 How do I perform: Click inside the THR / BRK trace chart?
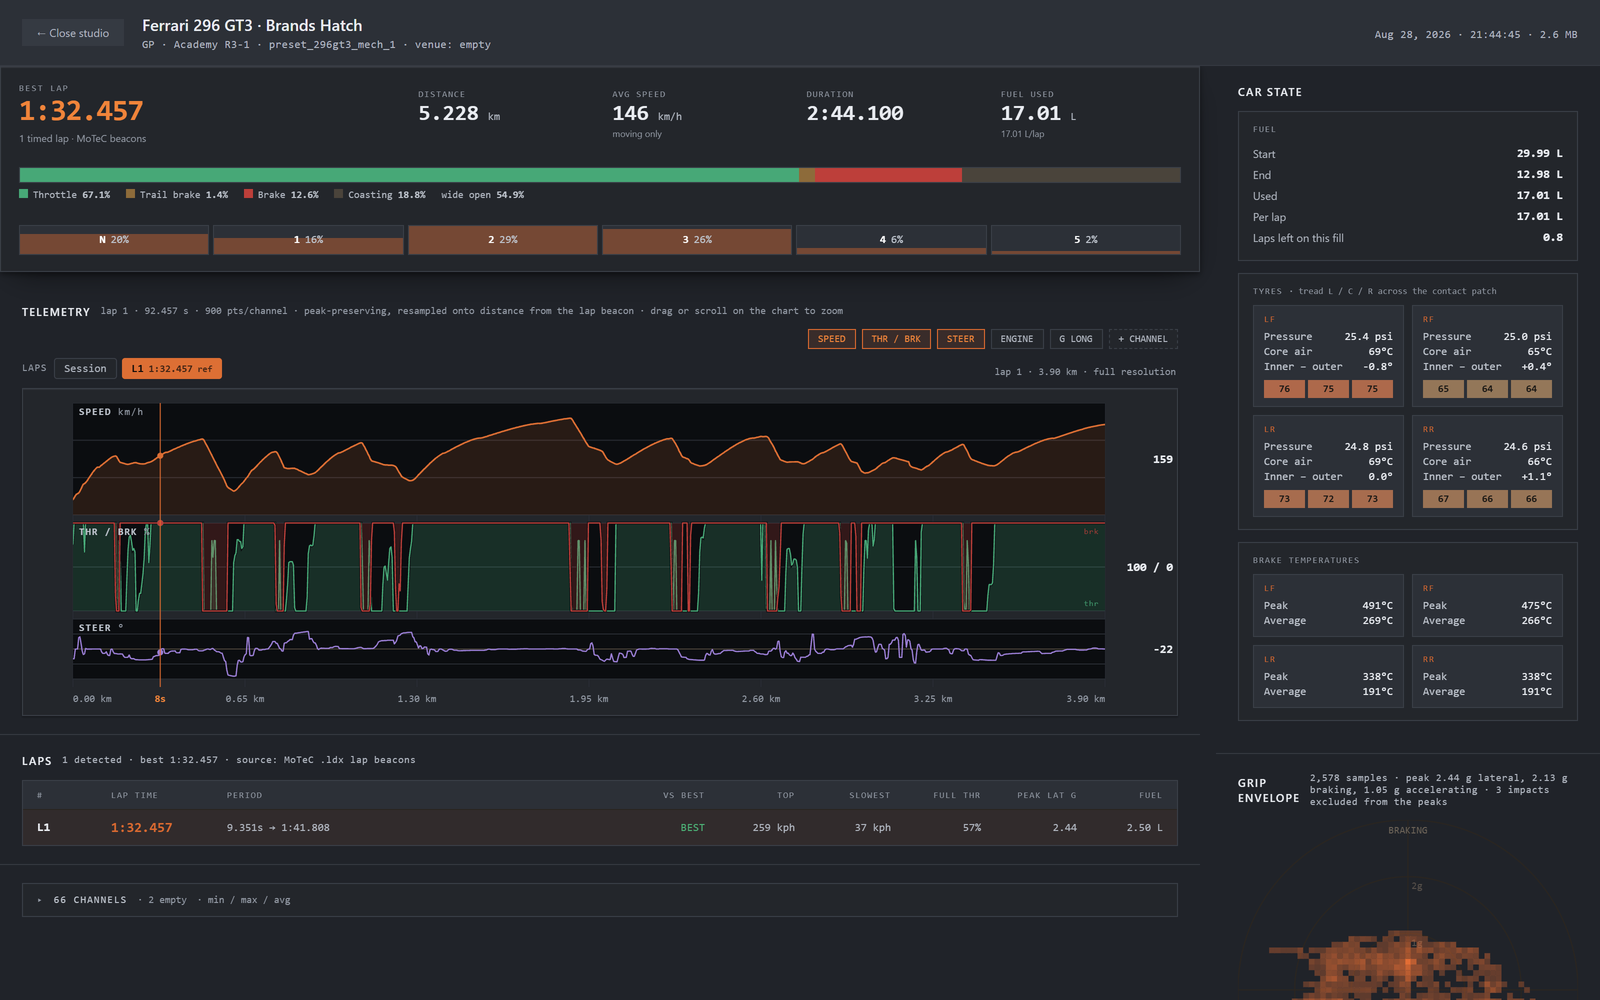point(589,567)
